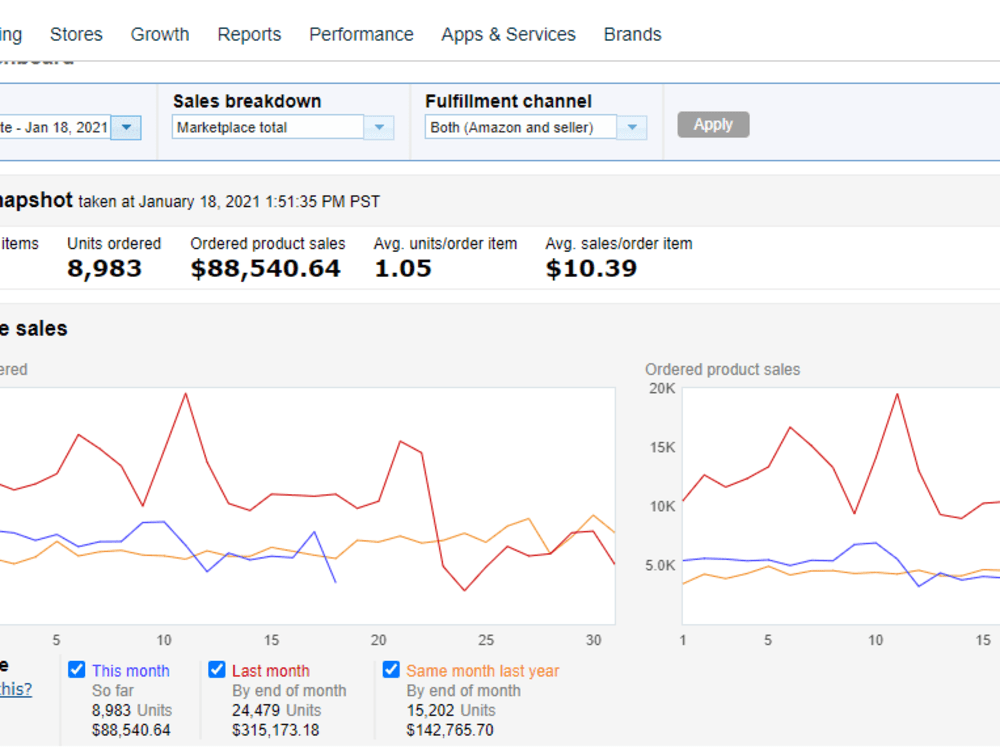The width and height of the screenshot is (1000, 750).
Task: Open the Fulfillment channel Both box
Action: 520,127
